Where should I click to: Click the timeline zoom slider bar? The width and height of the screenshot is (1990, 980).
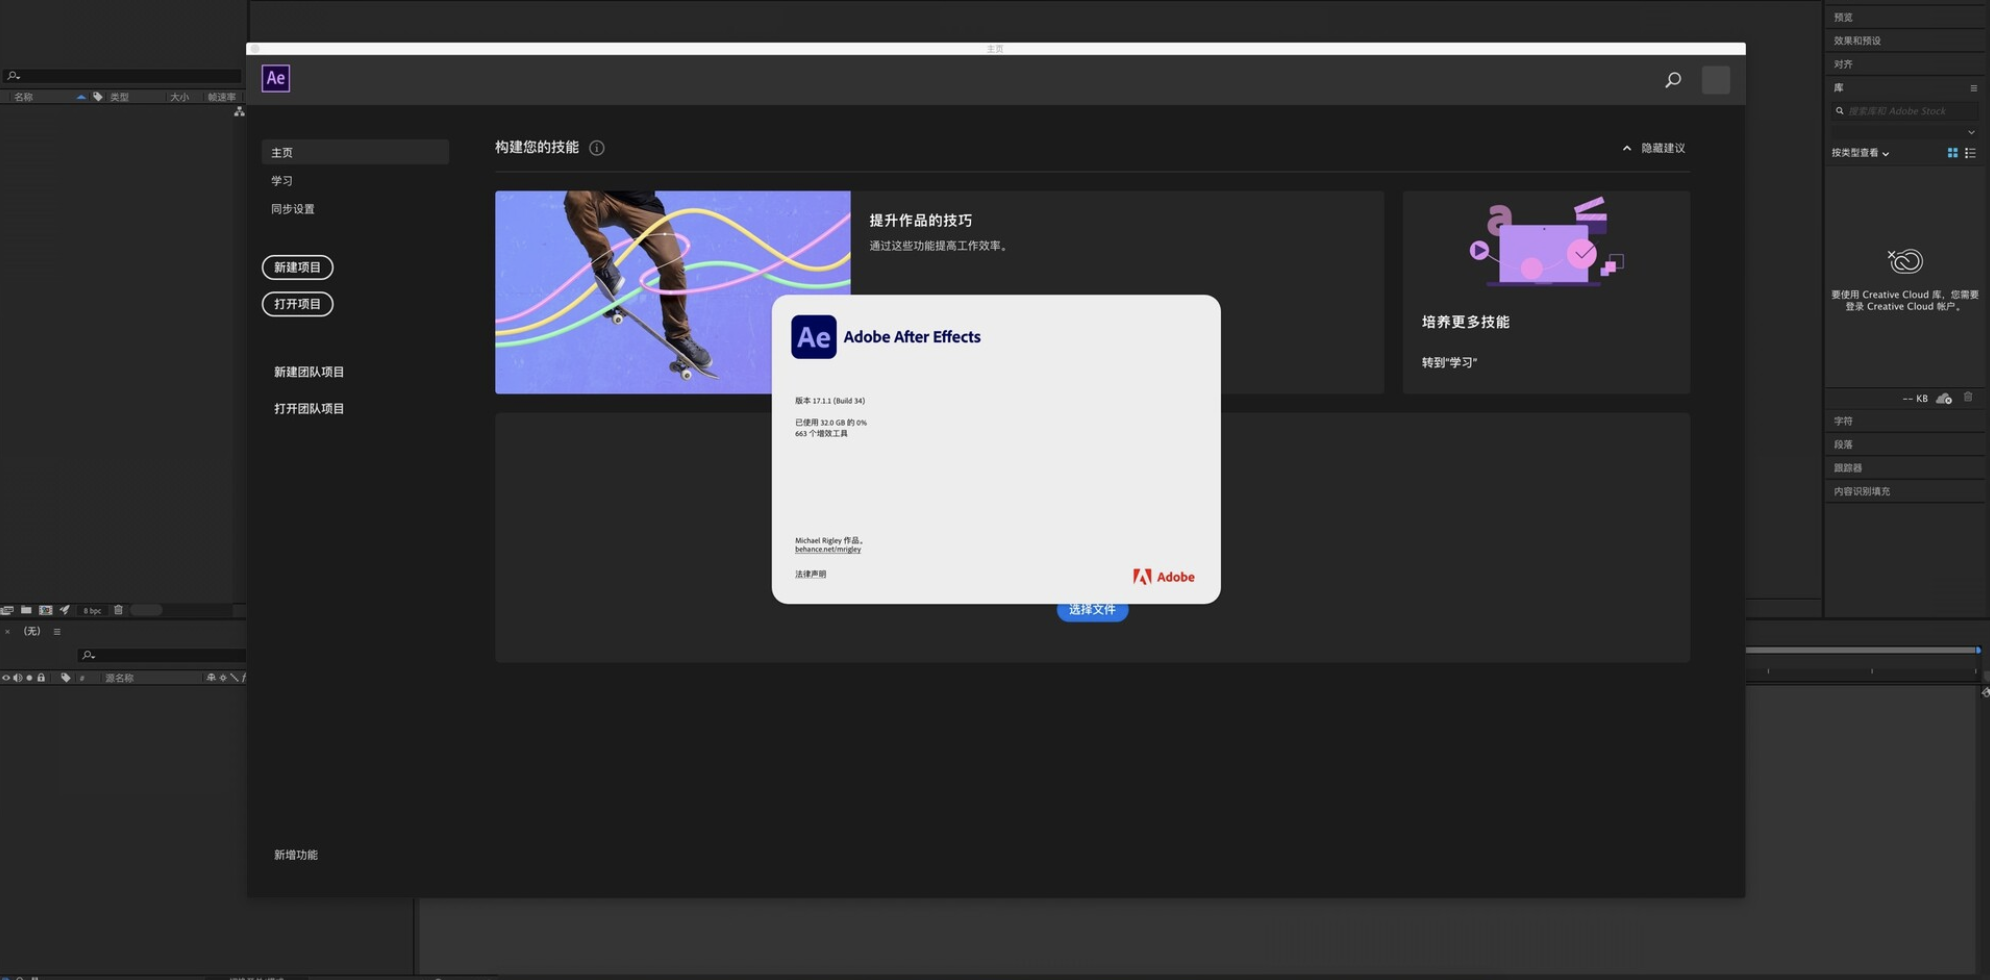(1862, 650)
